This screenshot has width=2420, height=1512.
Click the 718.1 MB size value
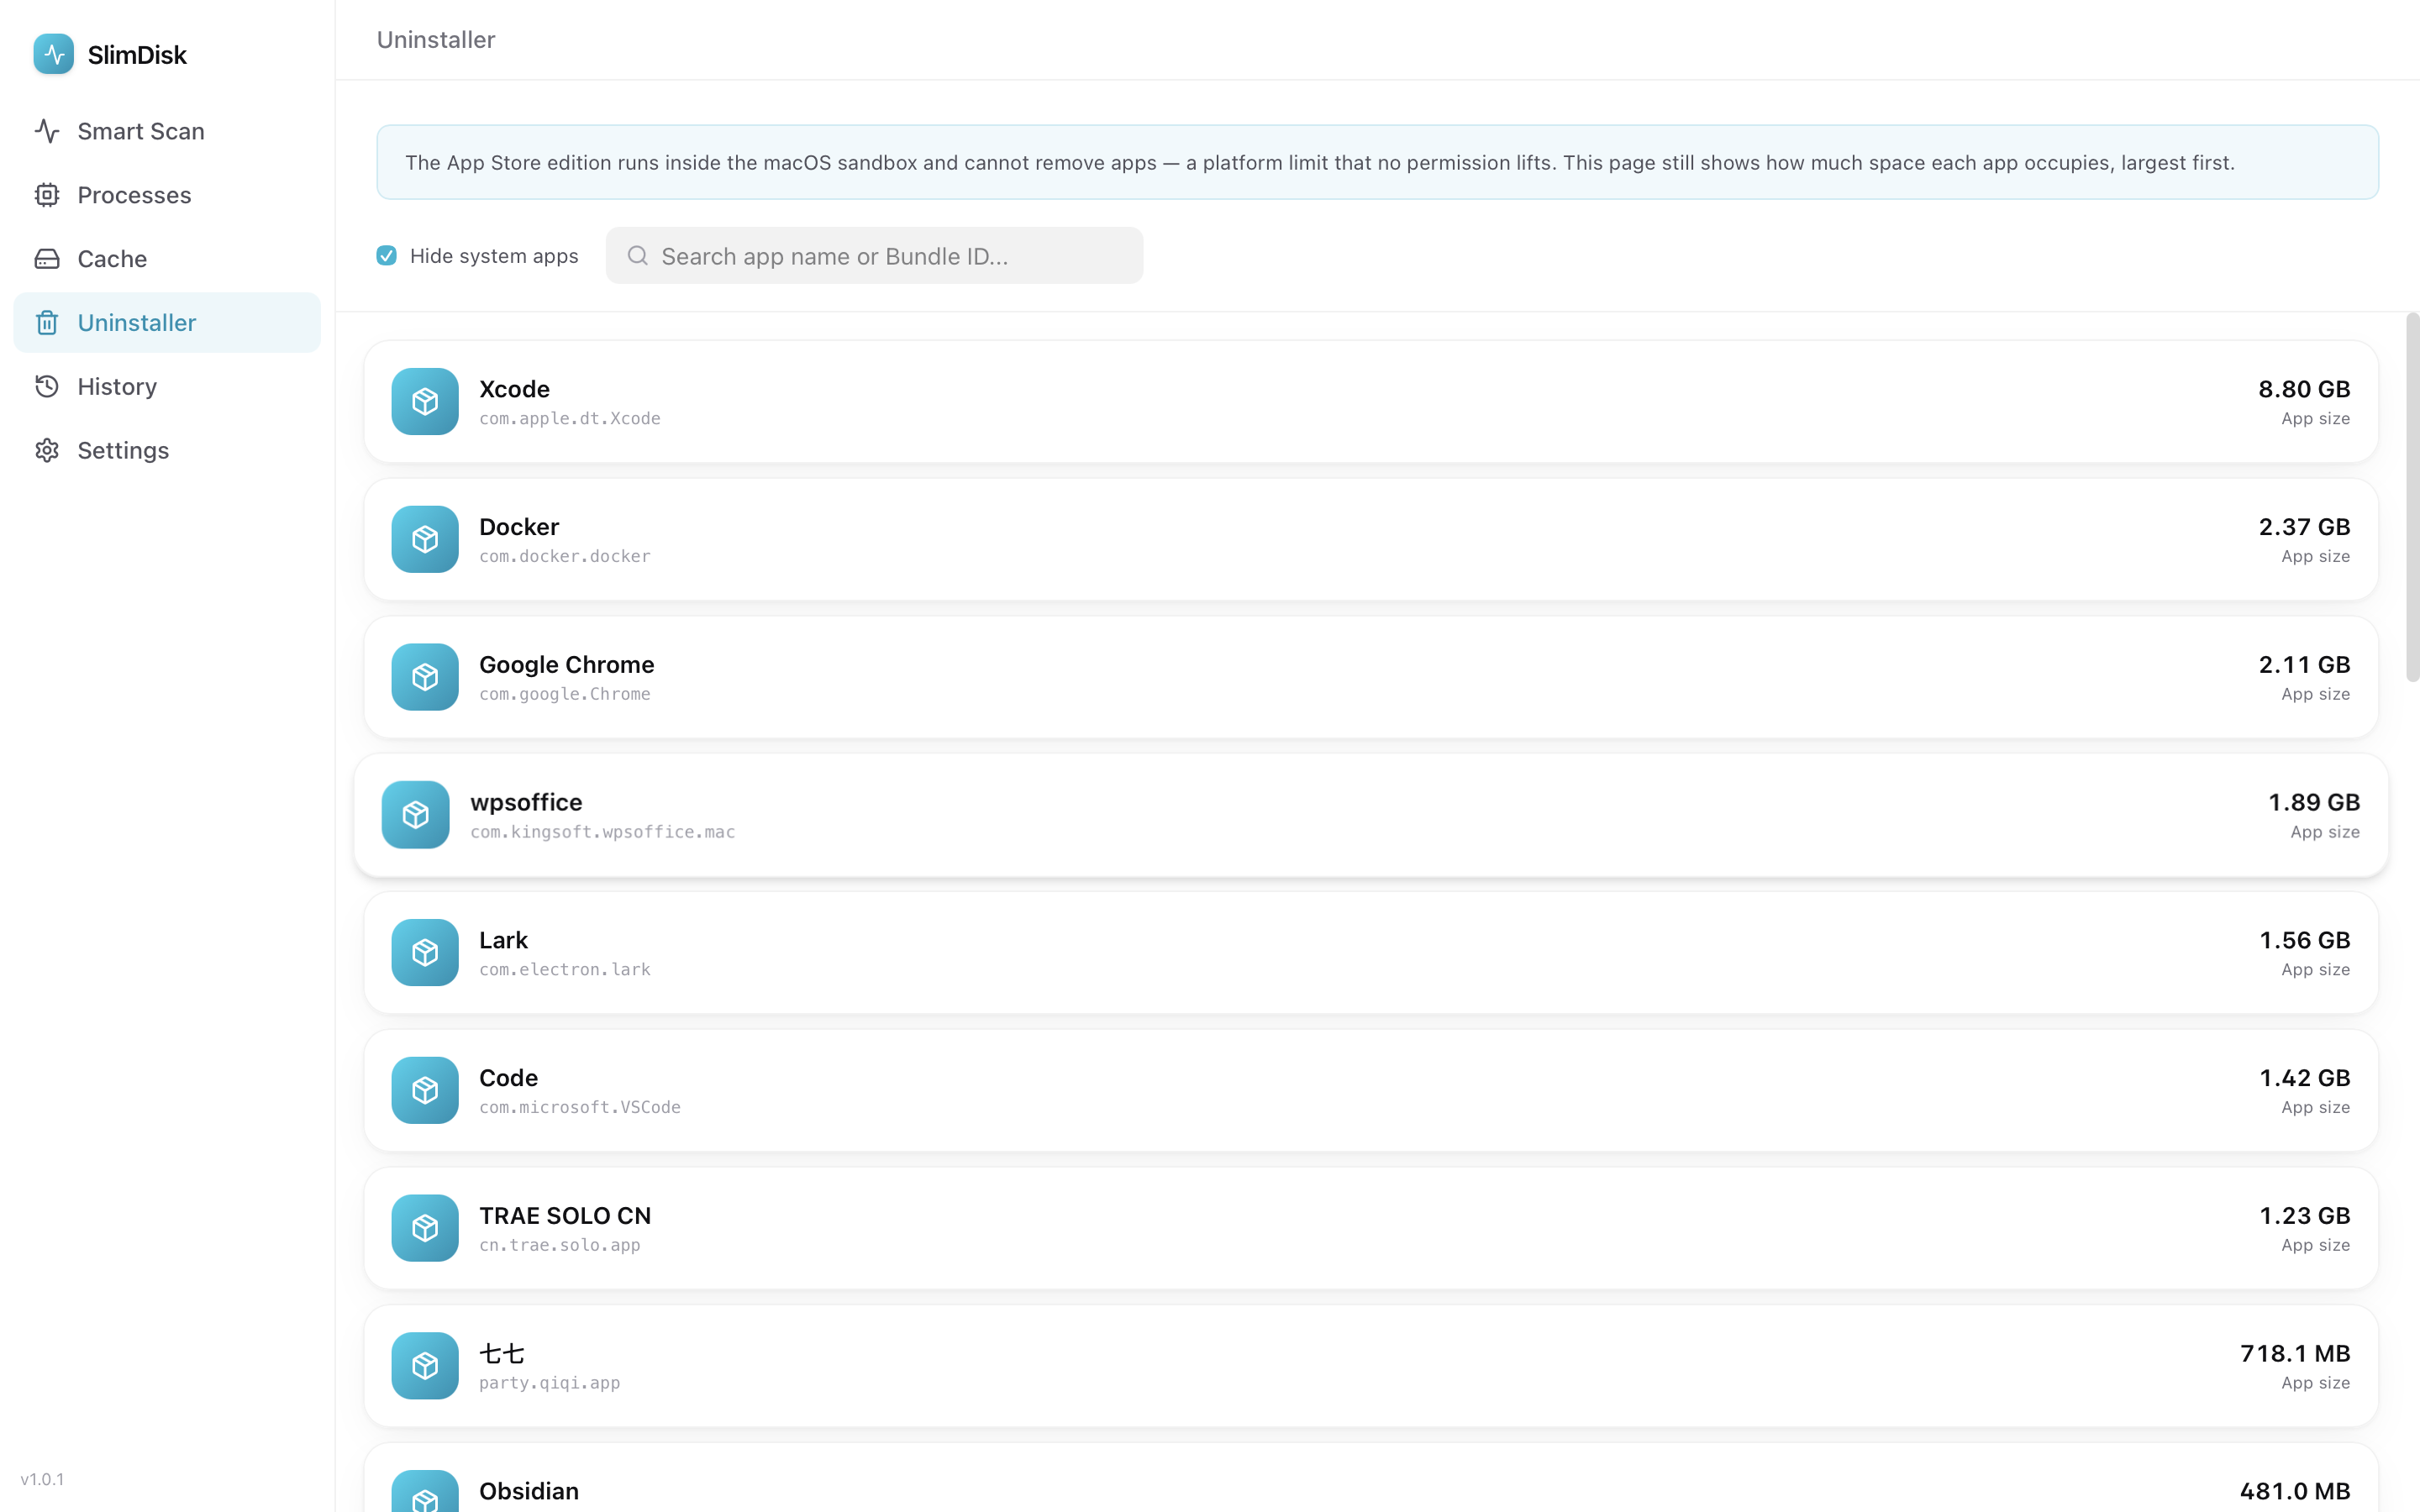tap(2295, 1354)
